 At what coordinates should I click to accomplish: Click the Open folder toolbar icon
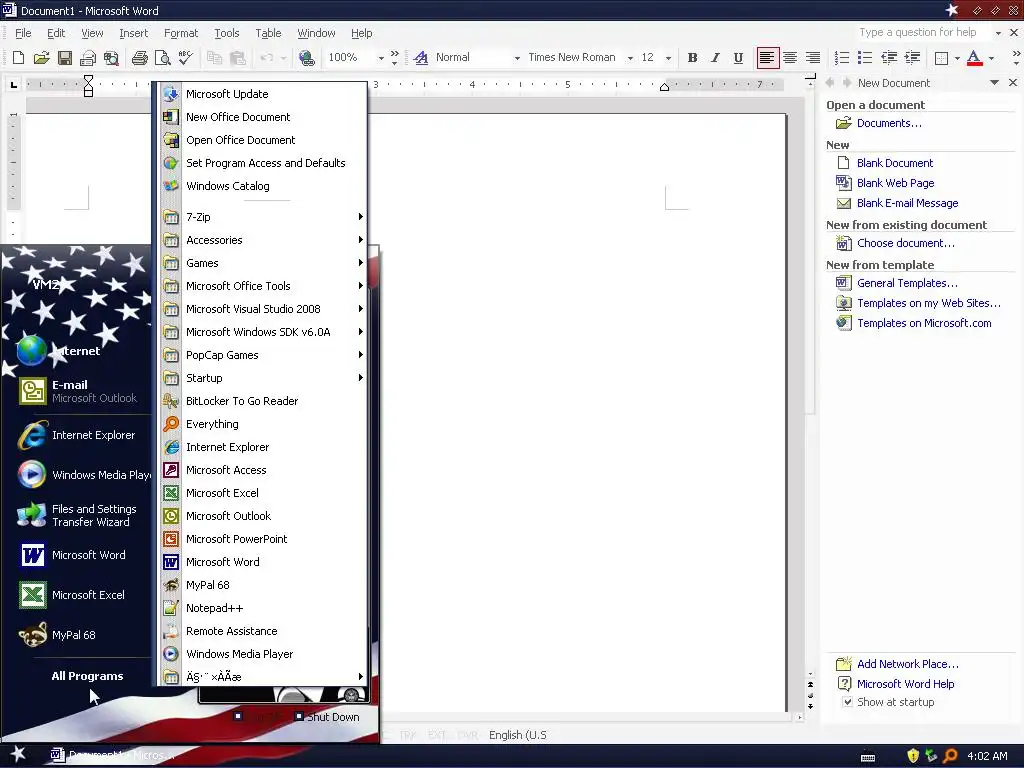[x=42, y=57]
